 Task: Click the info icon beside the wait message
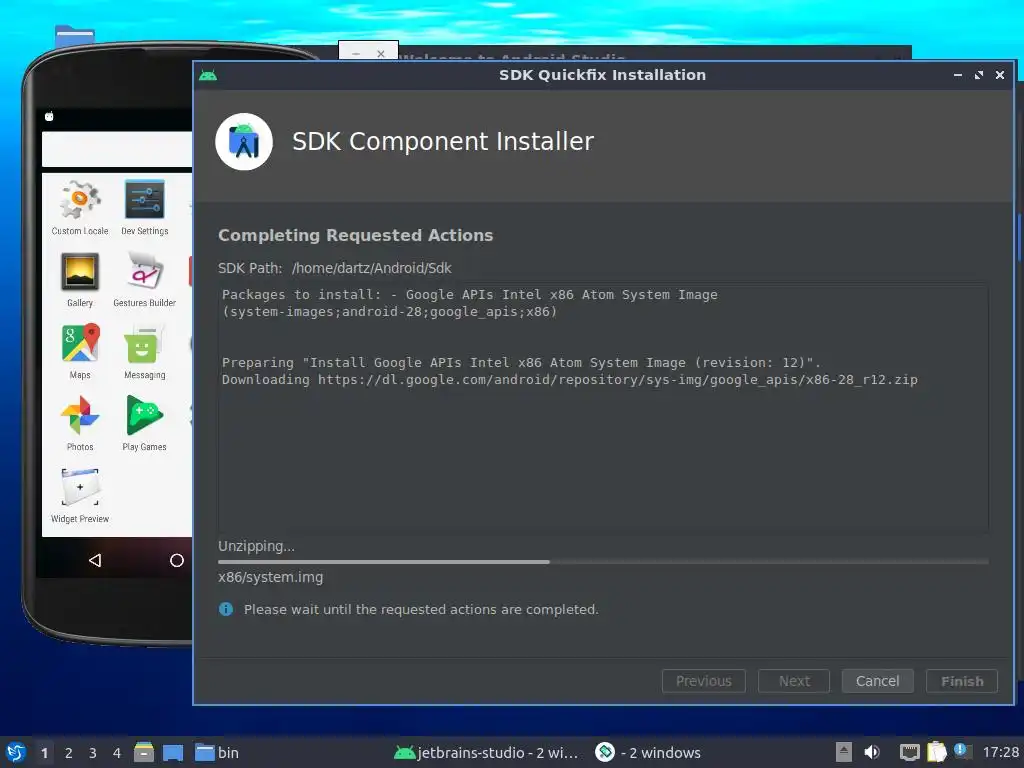point(226,609)
